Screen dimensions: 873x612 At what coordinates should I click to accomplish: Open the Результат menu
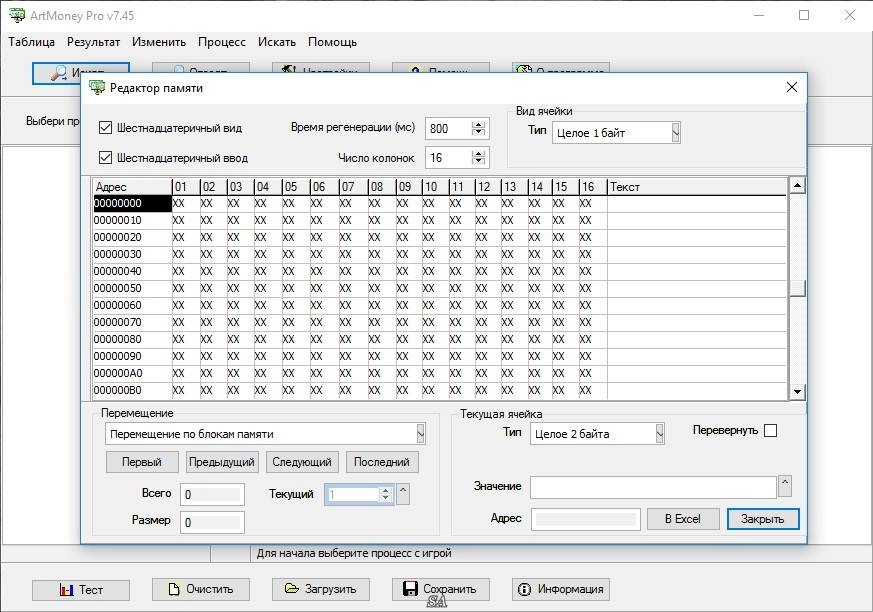[94, 42]
